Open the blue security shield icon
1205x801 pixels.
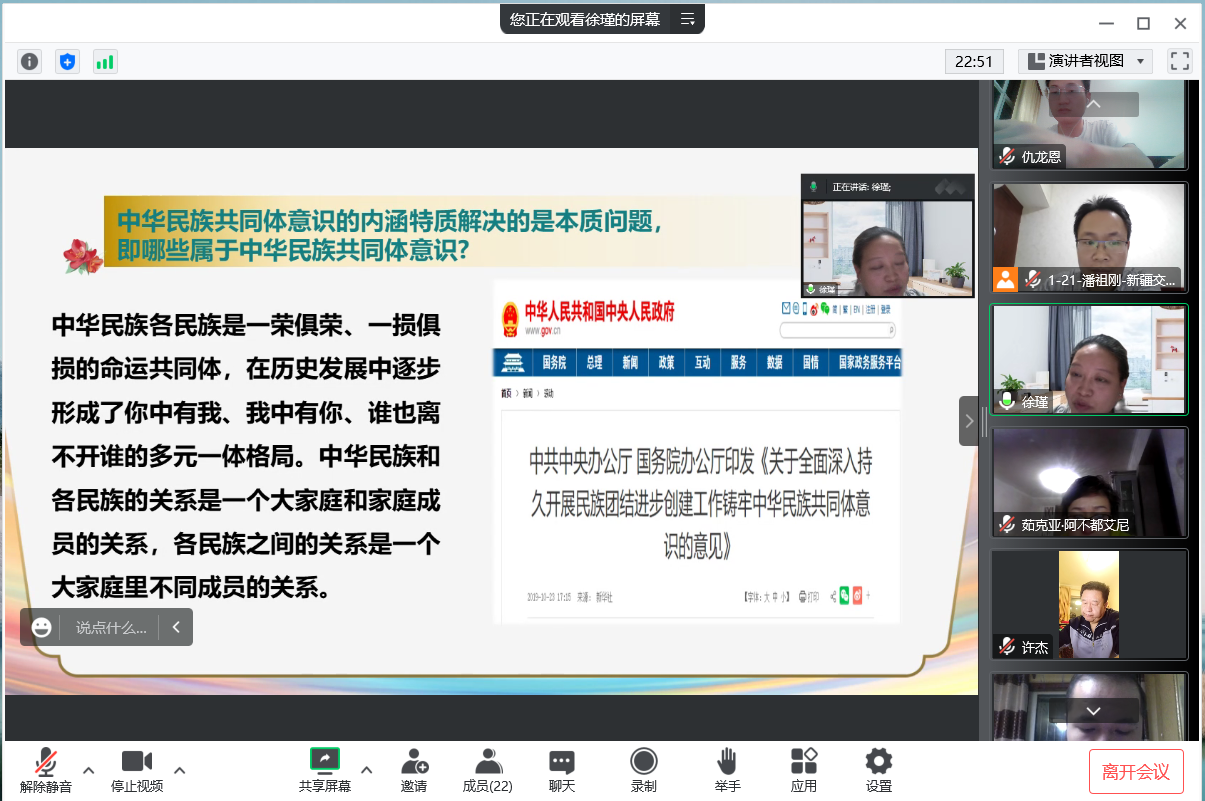click(x=67, y=62)
